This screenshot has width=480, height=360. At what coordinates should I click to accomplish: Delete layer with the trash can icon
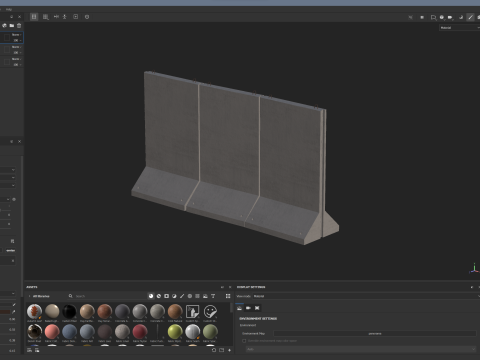pos(19,25)
